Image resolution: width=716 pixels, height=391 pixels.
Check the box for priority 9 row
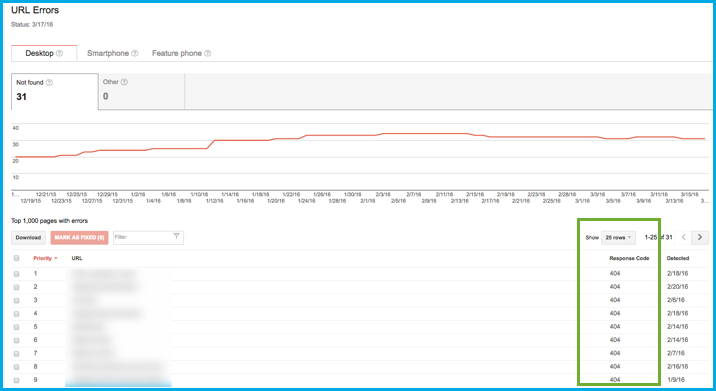tap(17, 380)
